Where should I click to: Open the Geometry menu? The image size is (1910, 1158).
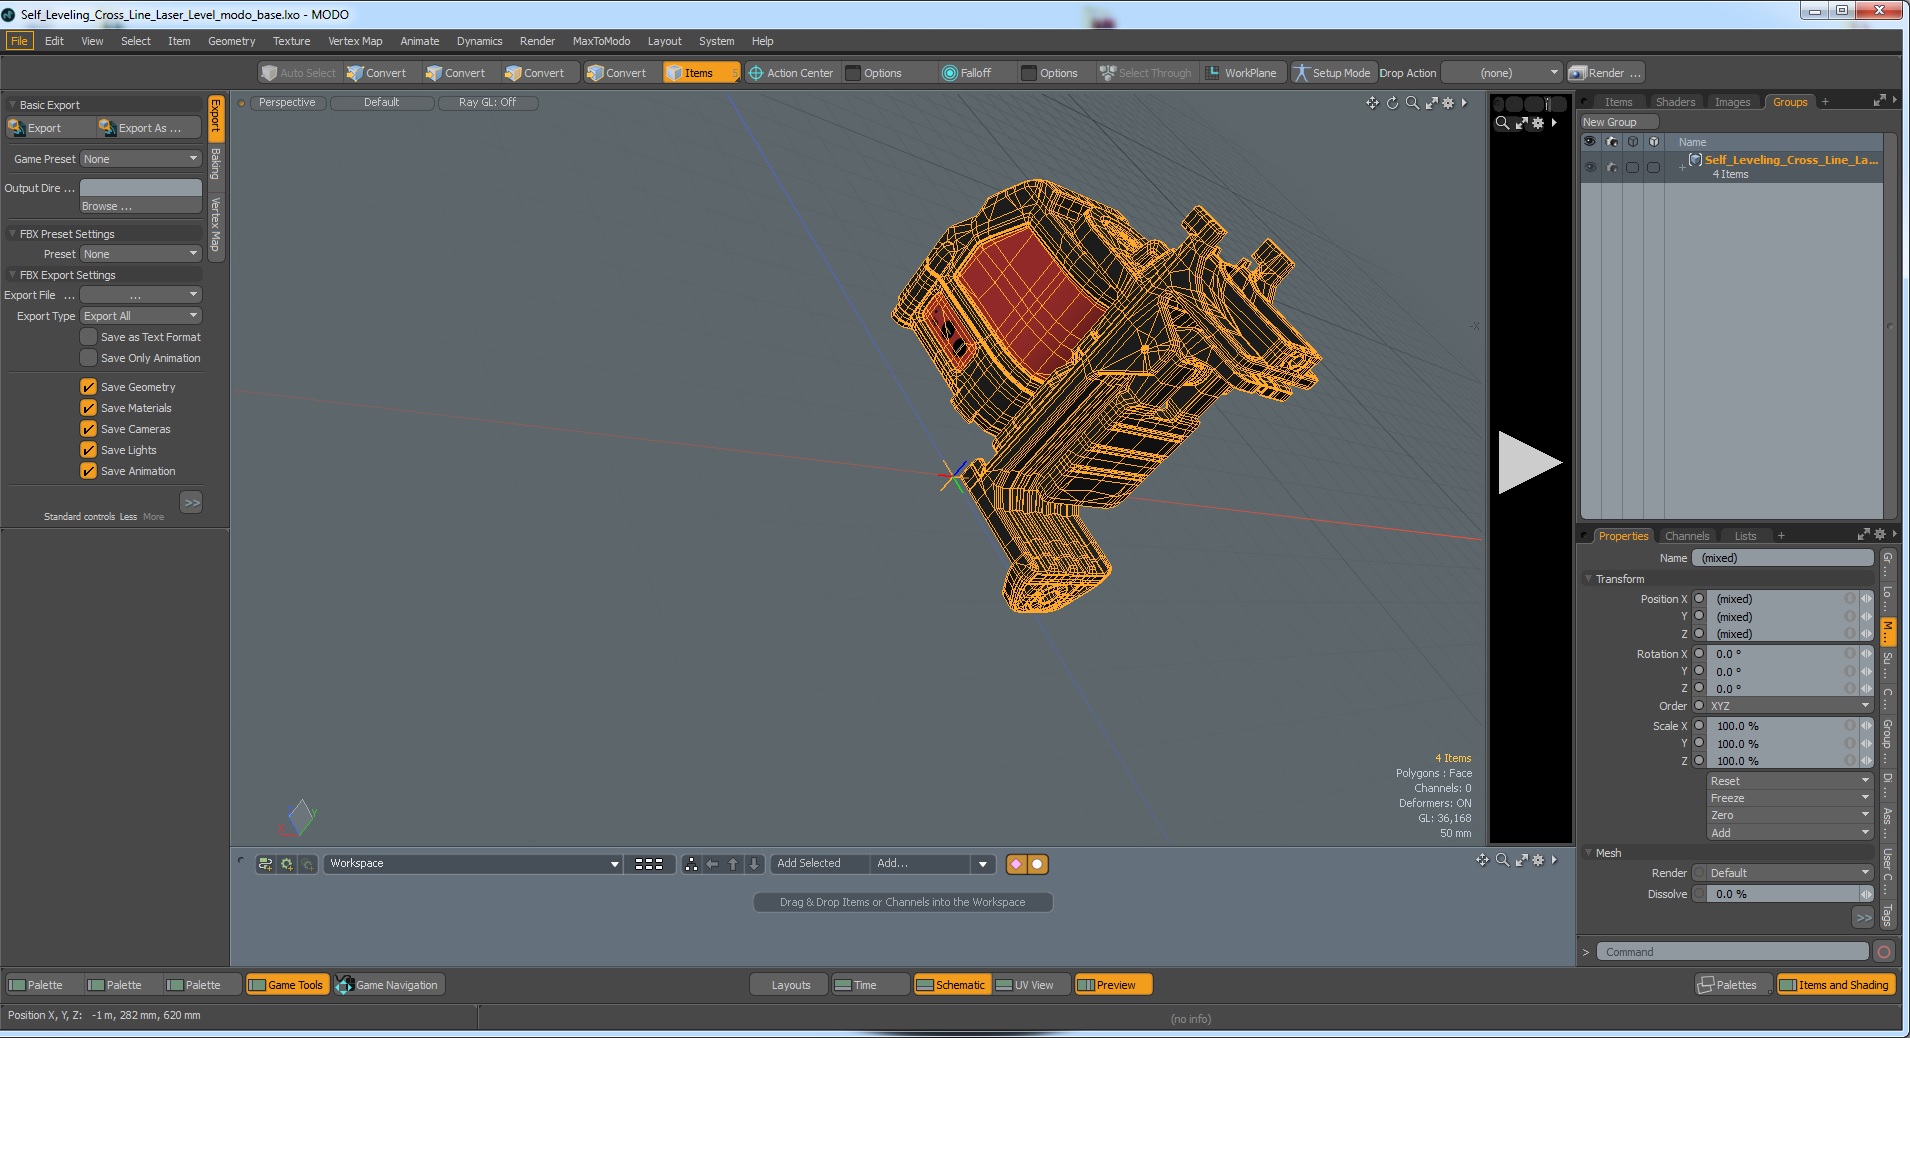[x=231, y=41]
